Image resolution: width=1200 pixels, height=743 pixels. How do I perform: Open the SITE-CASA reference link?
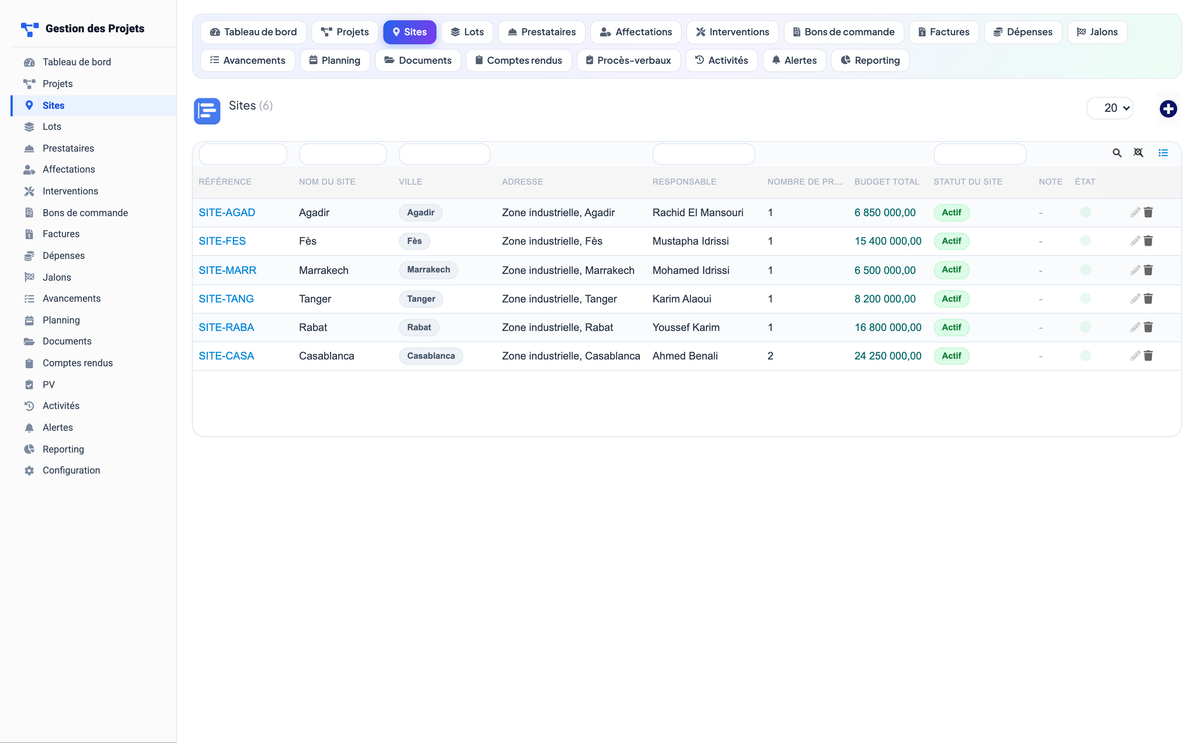tap(226, 356)
